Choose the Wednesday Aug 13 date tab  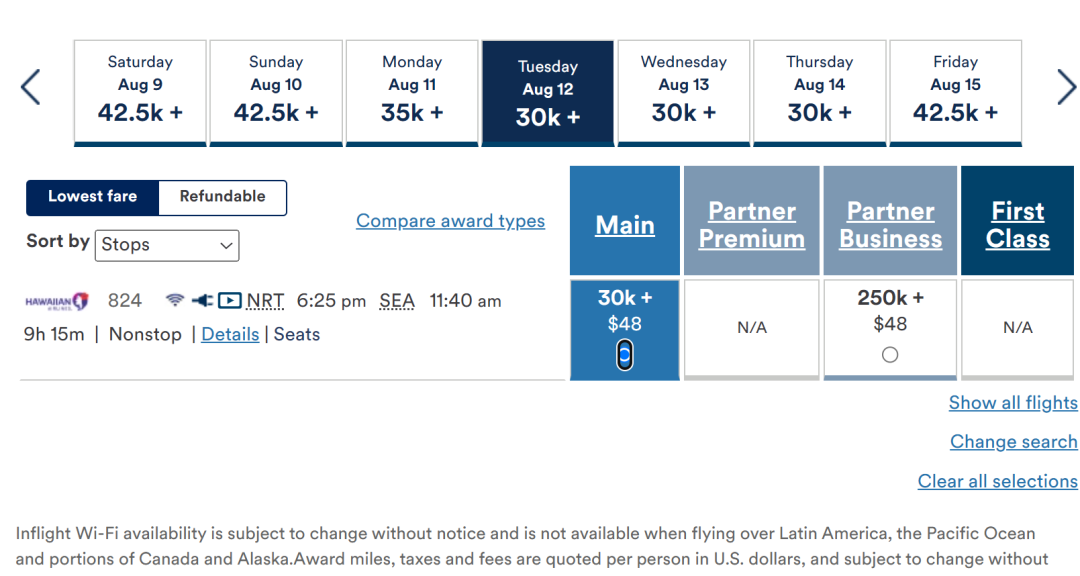point(683,93)
